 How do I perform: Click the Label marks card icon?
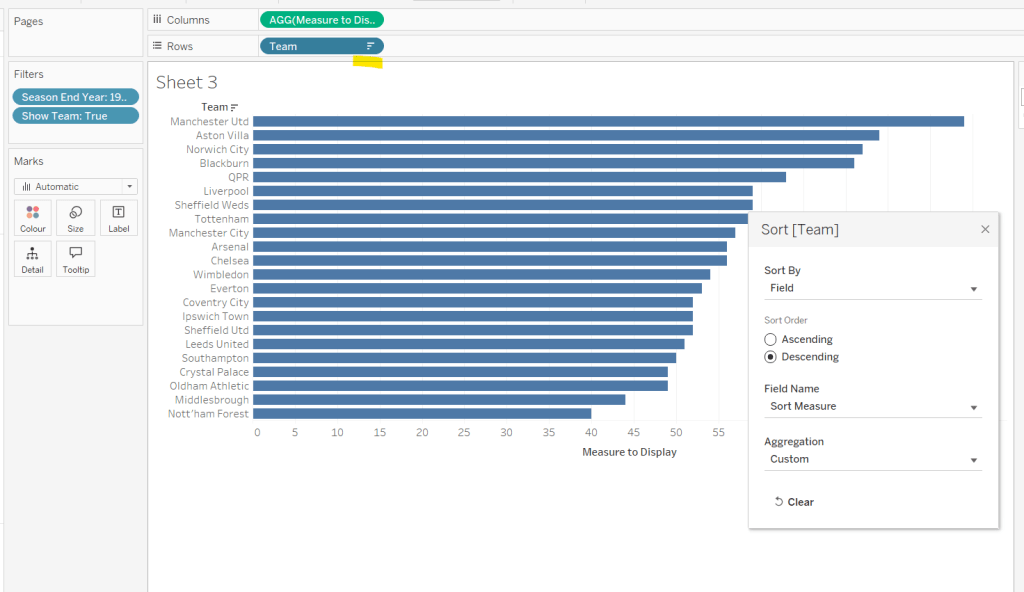[x=119, y=218]
